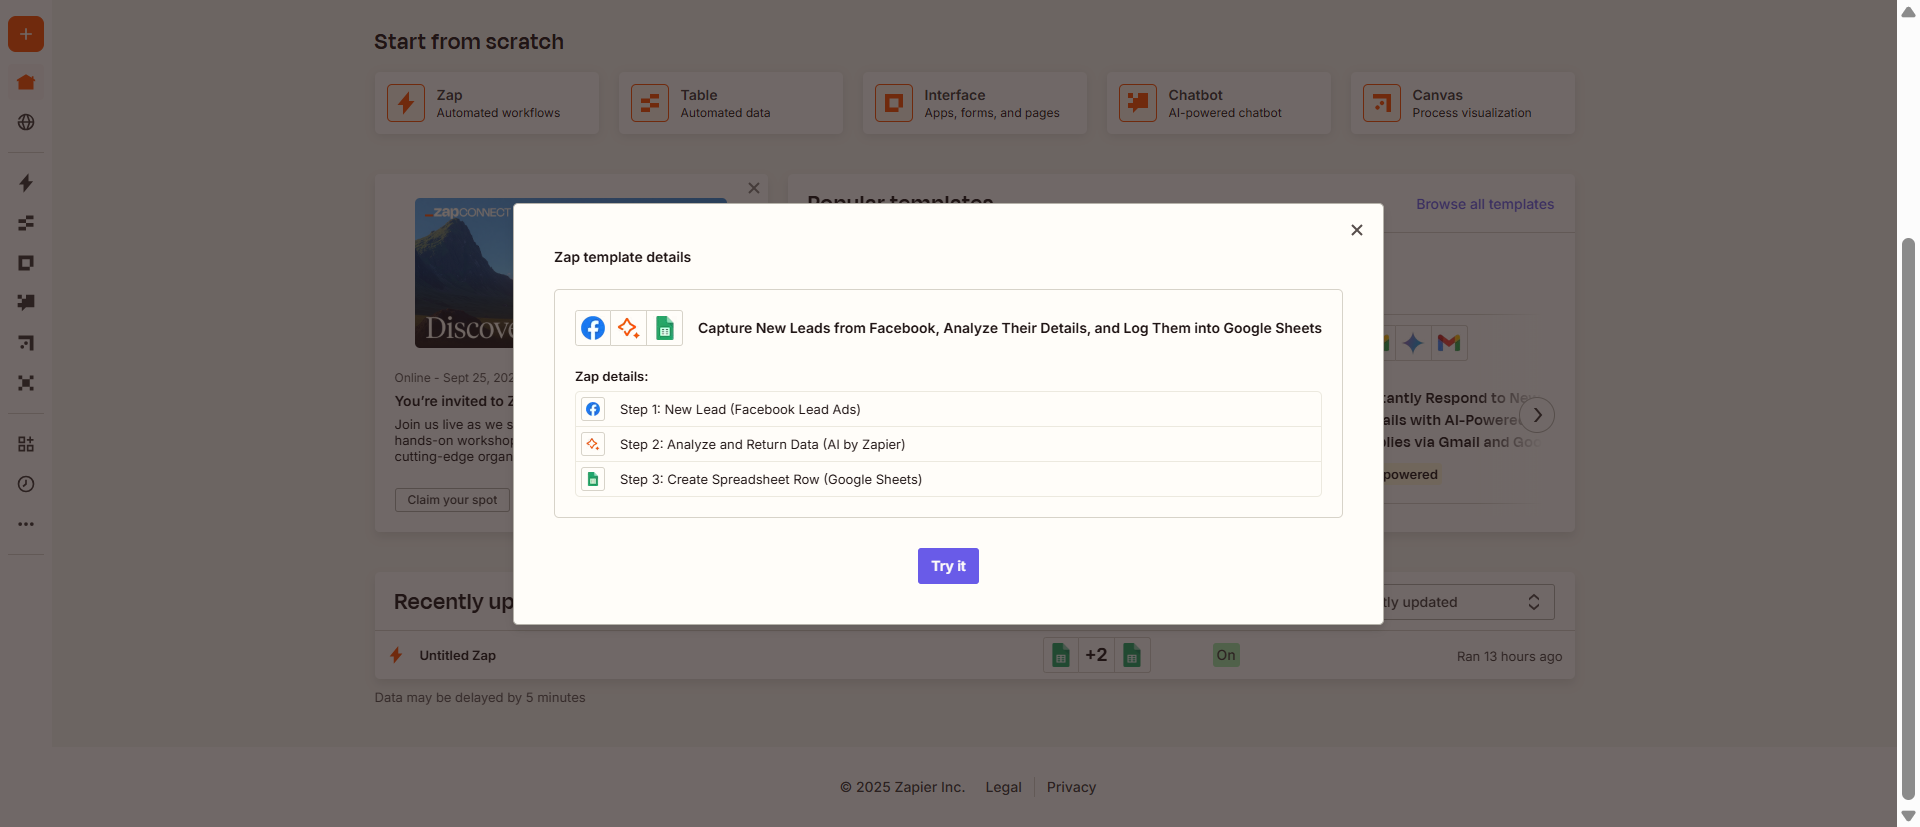Click the template title Capture New Leads from Facebook
This screenshot has height=827, width=1920.
tap(1010, 328)
